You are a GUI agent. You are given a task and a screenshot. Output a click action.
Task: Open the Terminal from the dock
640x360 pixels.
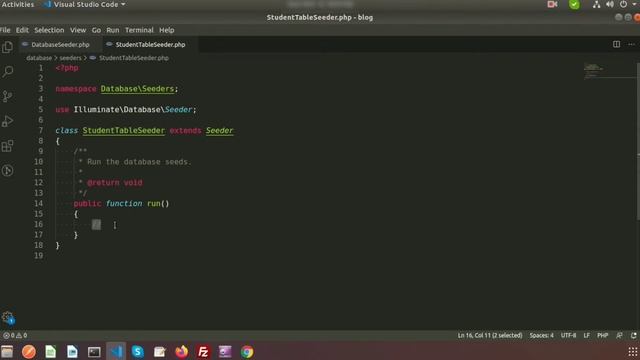coord(94,351)
